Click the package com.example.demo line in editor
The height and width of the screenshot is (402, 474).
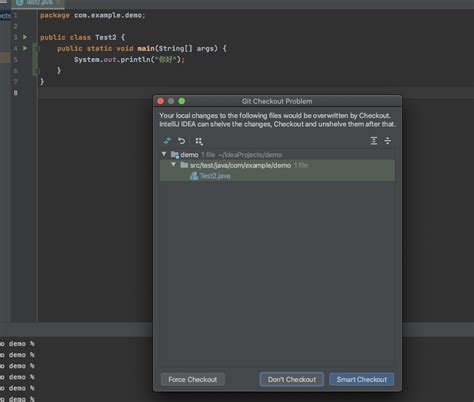pos(93,15)
